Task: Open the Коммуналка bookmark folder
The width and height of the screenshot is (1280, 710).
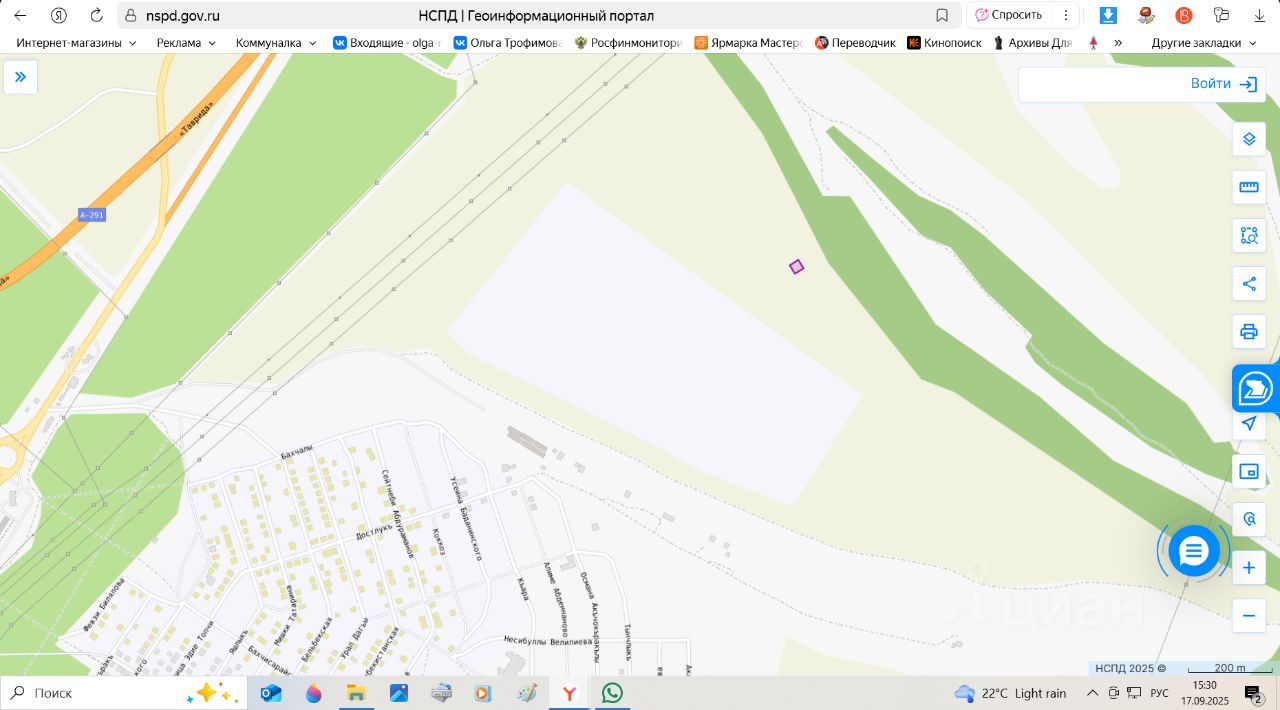Action: click(276, 43)
